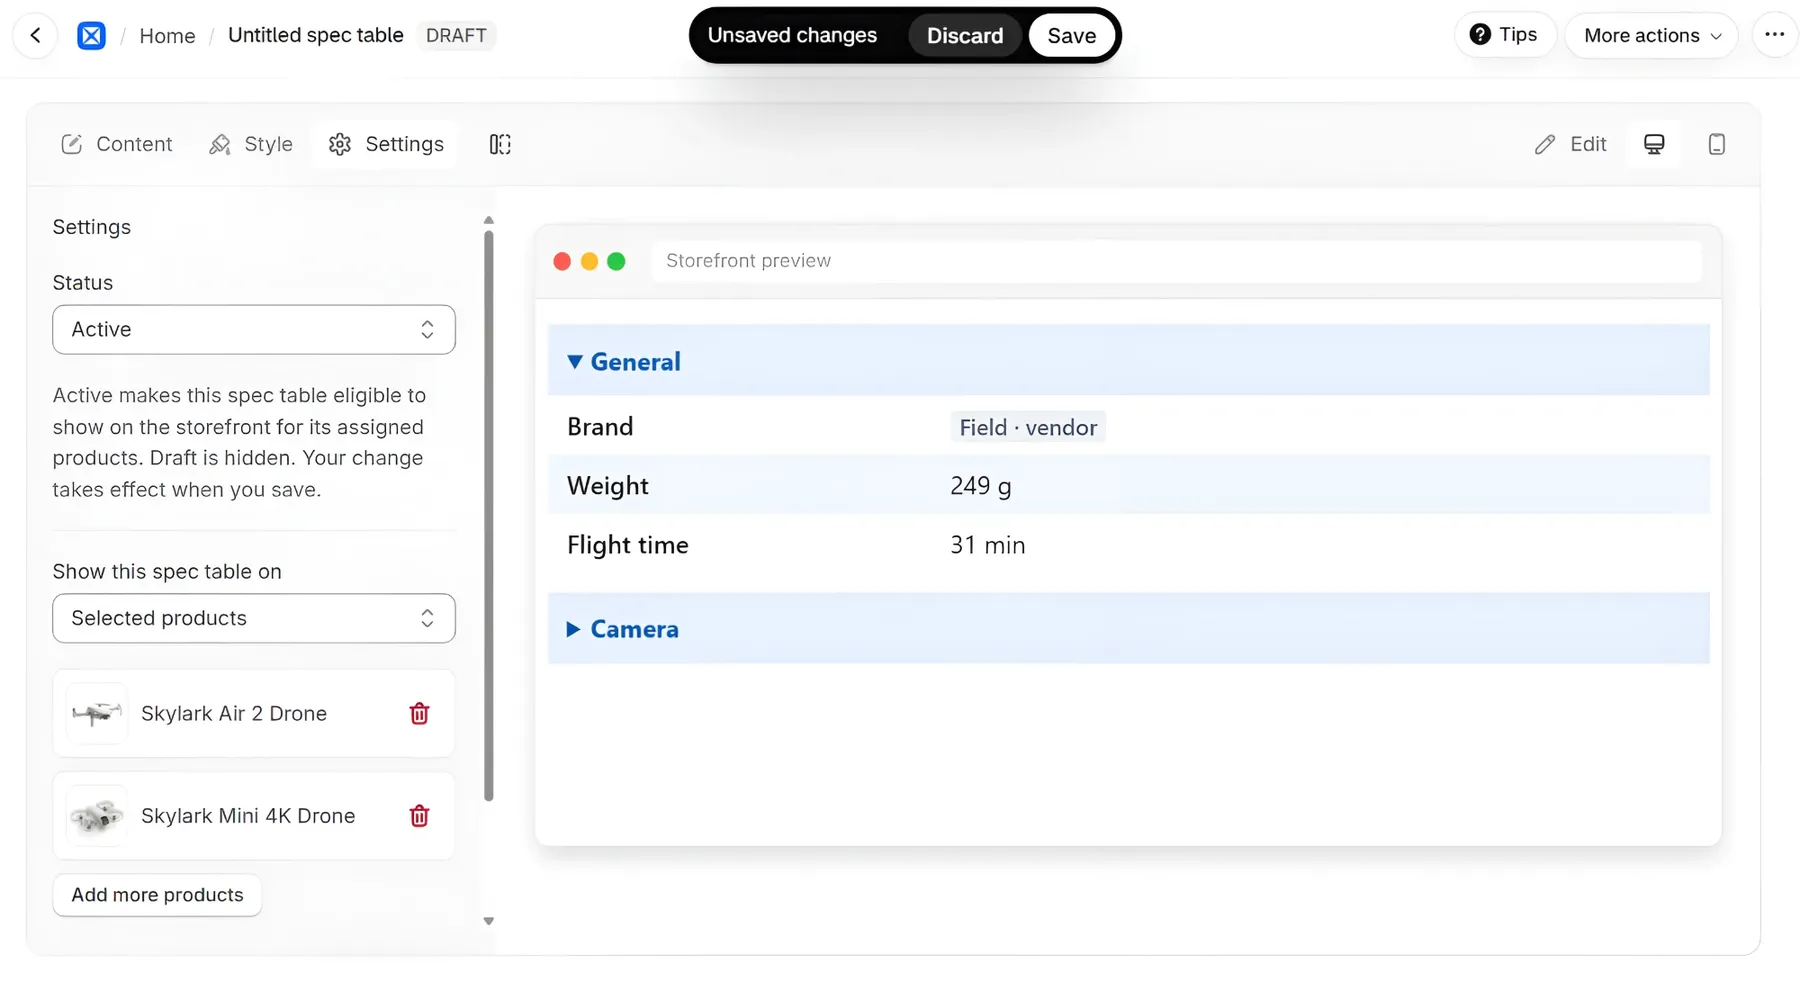Click Skylark Air 2 Drone thumbnail
This screenshot has width=1800, height=981.
pyautogui.click(x=97, y=713)
